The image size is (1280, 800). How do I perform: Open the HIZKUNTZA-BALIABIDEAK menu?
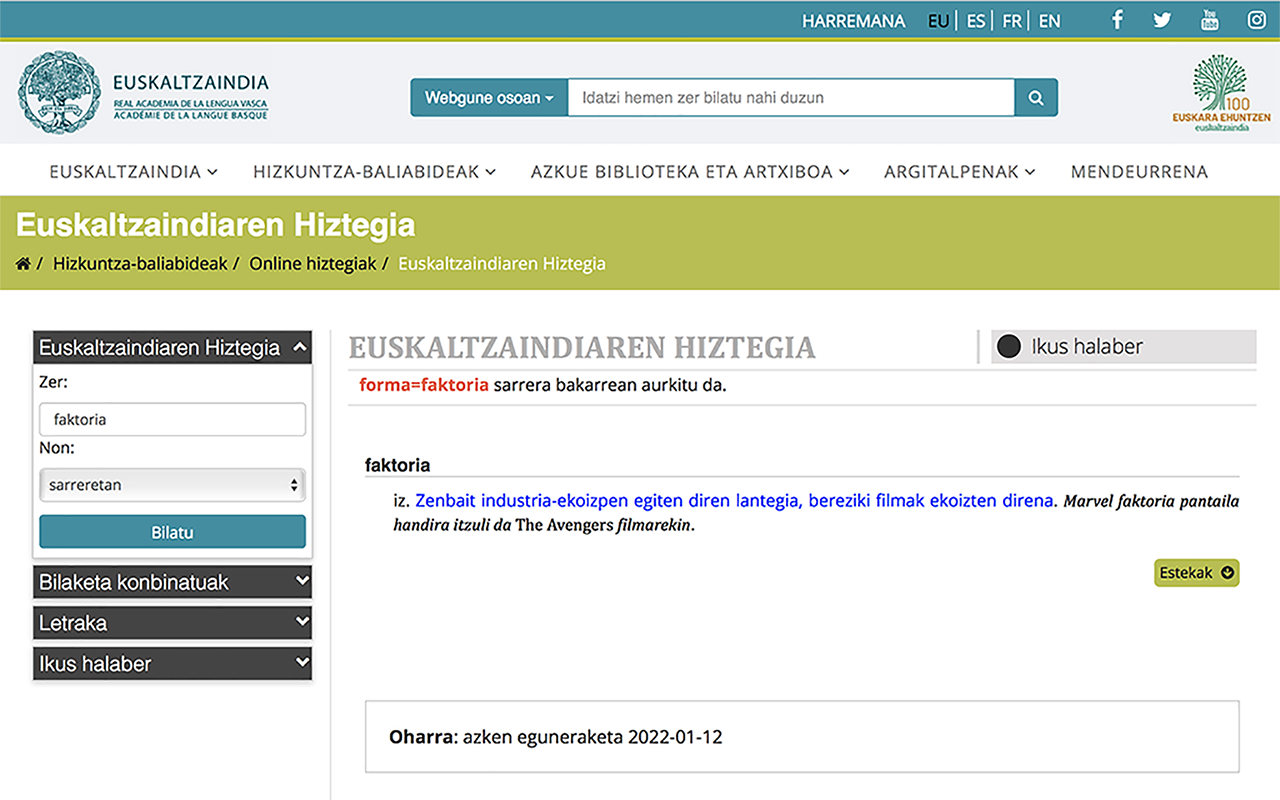(x=375, y=172)
